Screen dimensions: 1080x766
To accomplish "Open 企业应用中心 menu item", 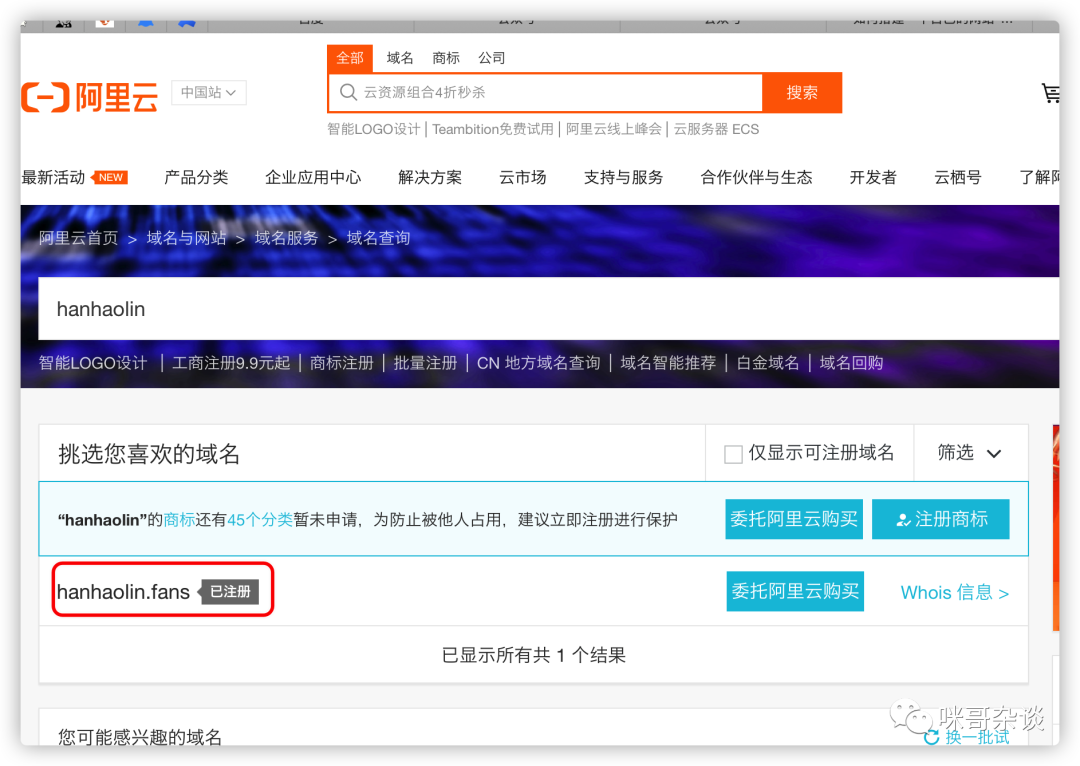I will pyautogui.click(x=313, y=178).
